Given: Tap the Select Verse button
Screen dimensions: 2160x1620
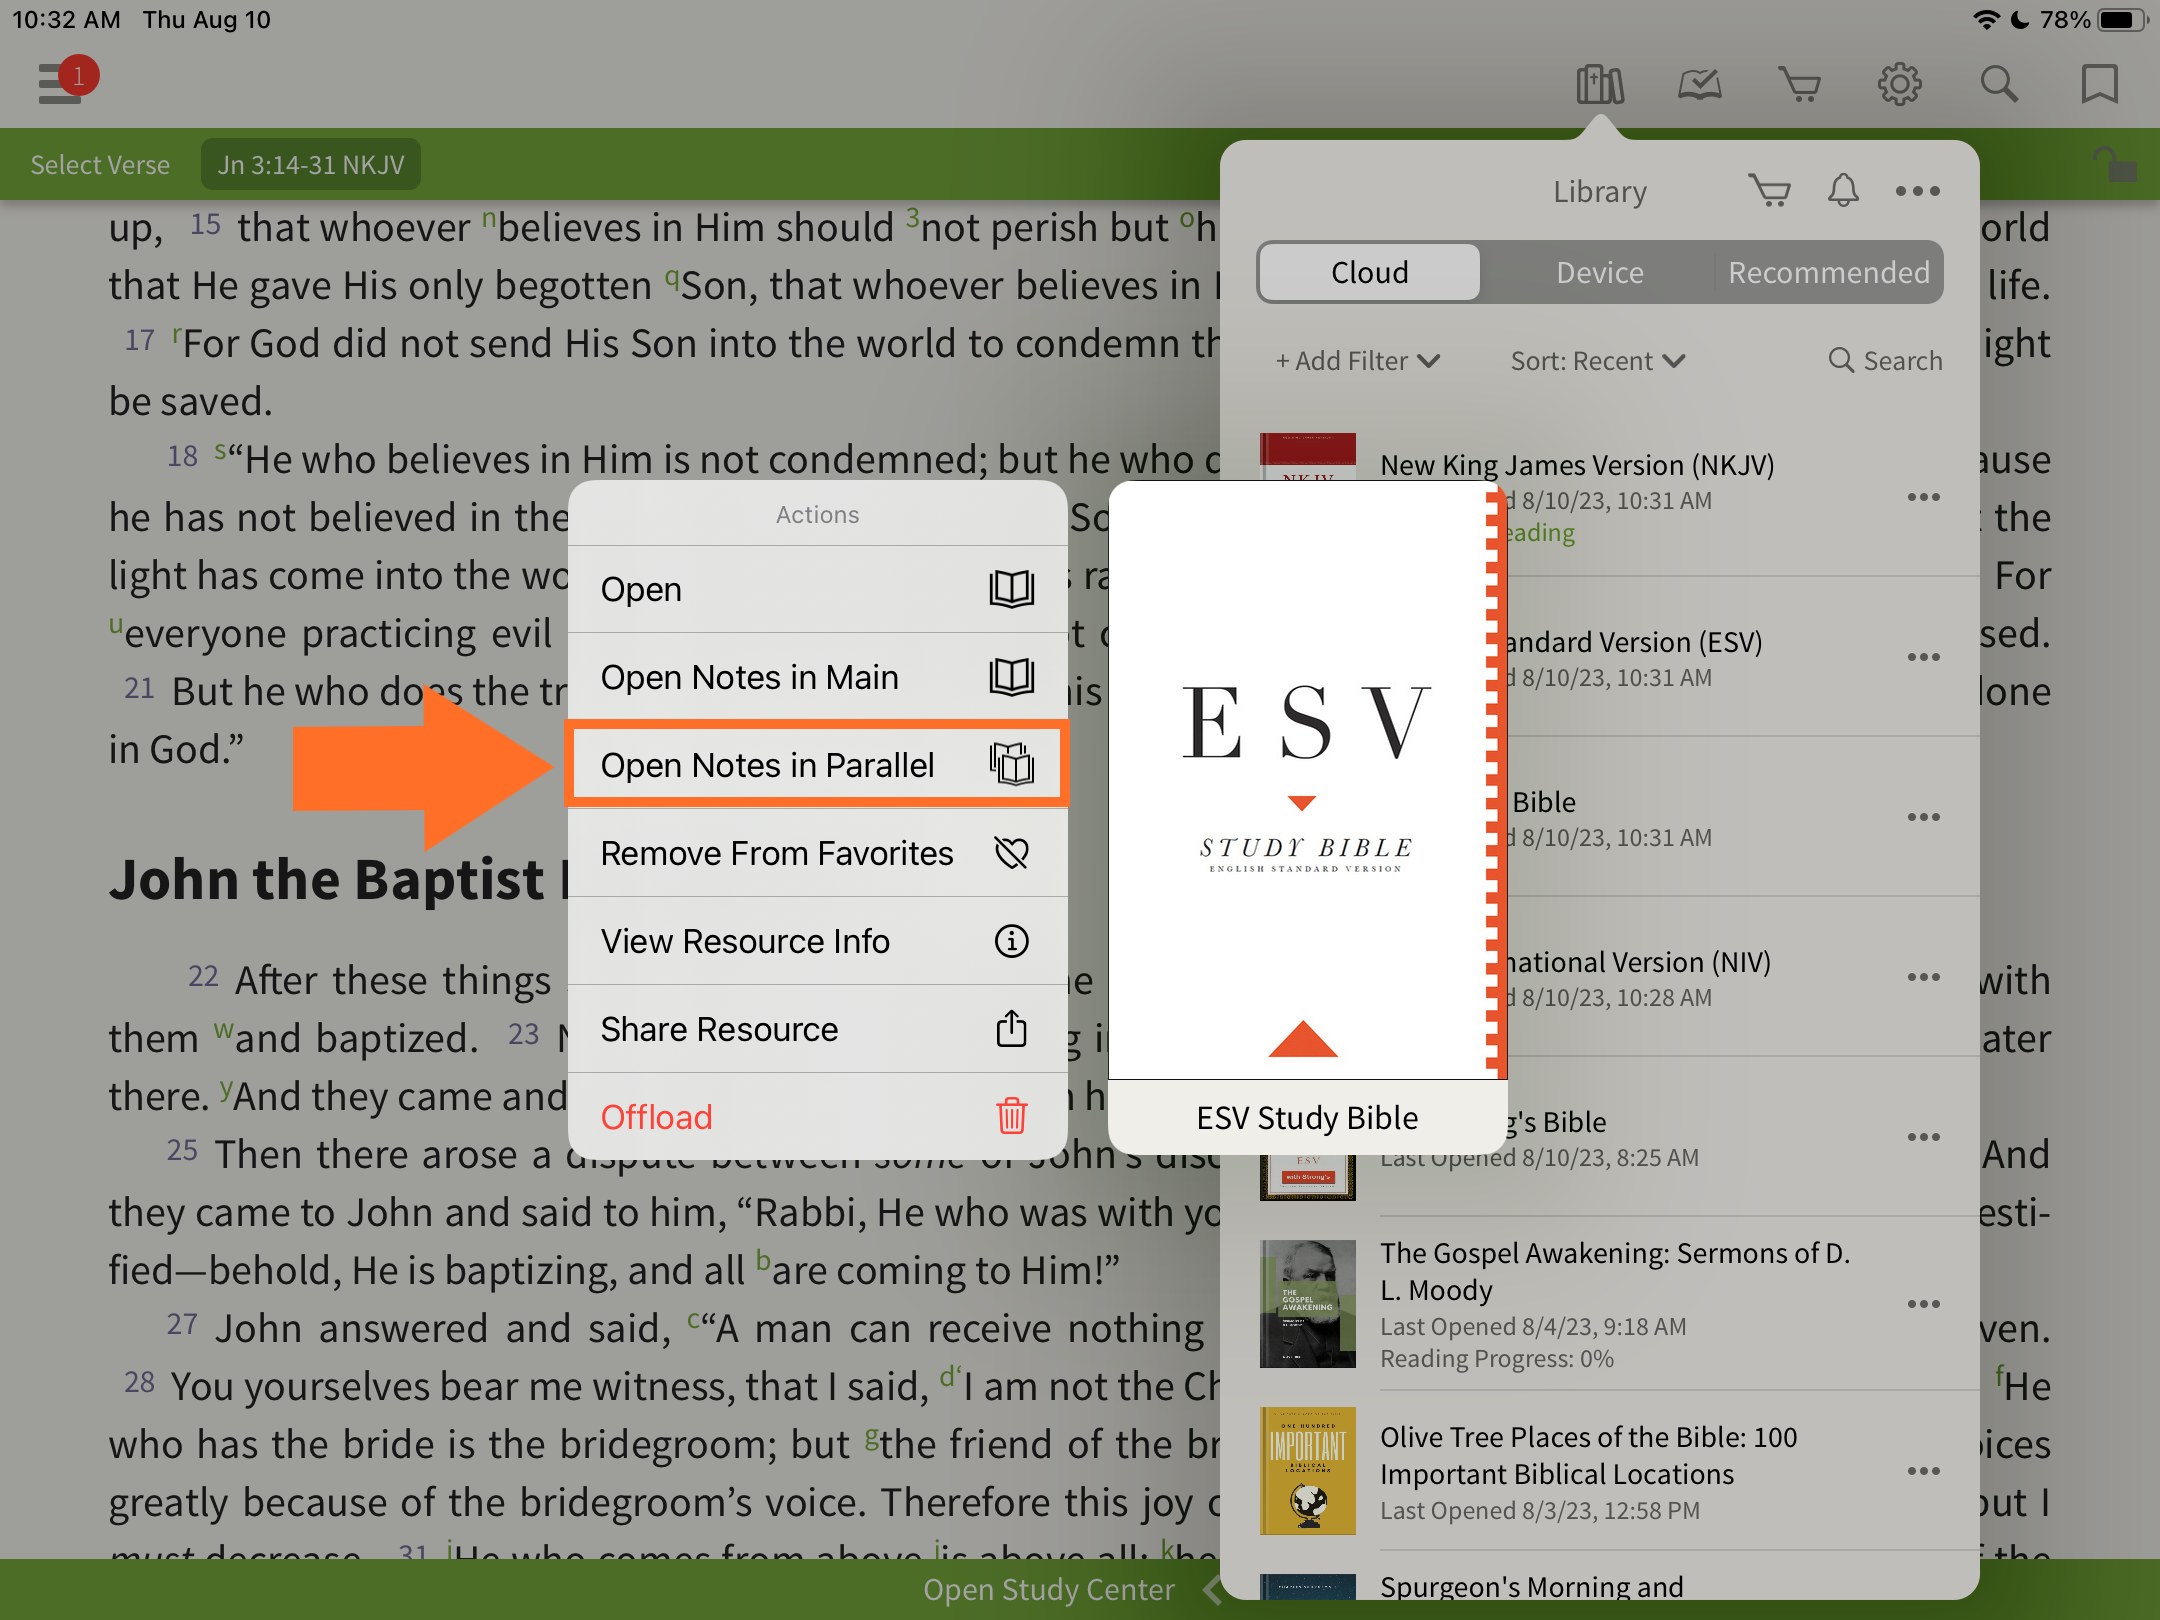Looking at the screenshot, I should tap(100, 165).
